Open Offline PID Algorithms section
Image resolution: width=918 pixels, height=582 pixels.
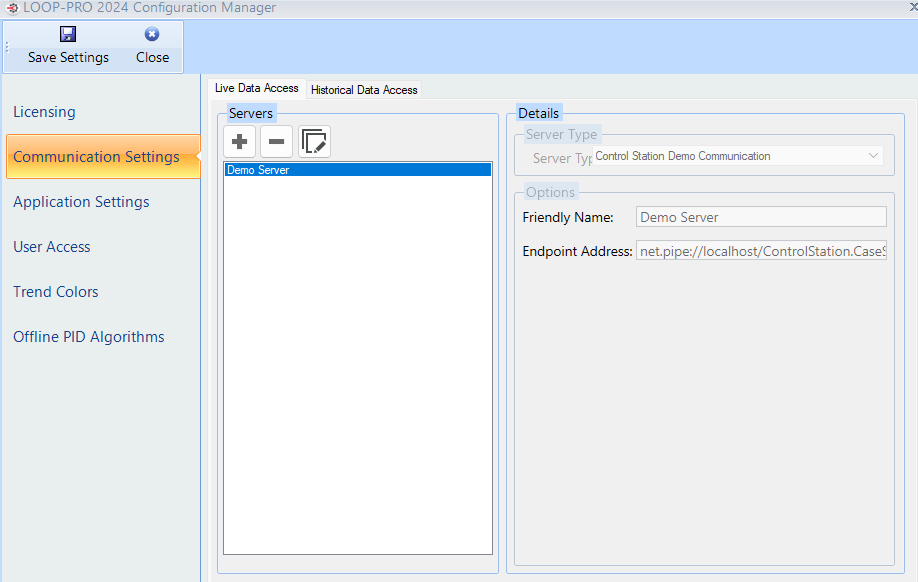89,337
